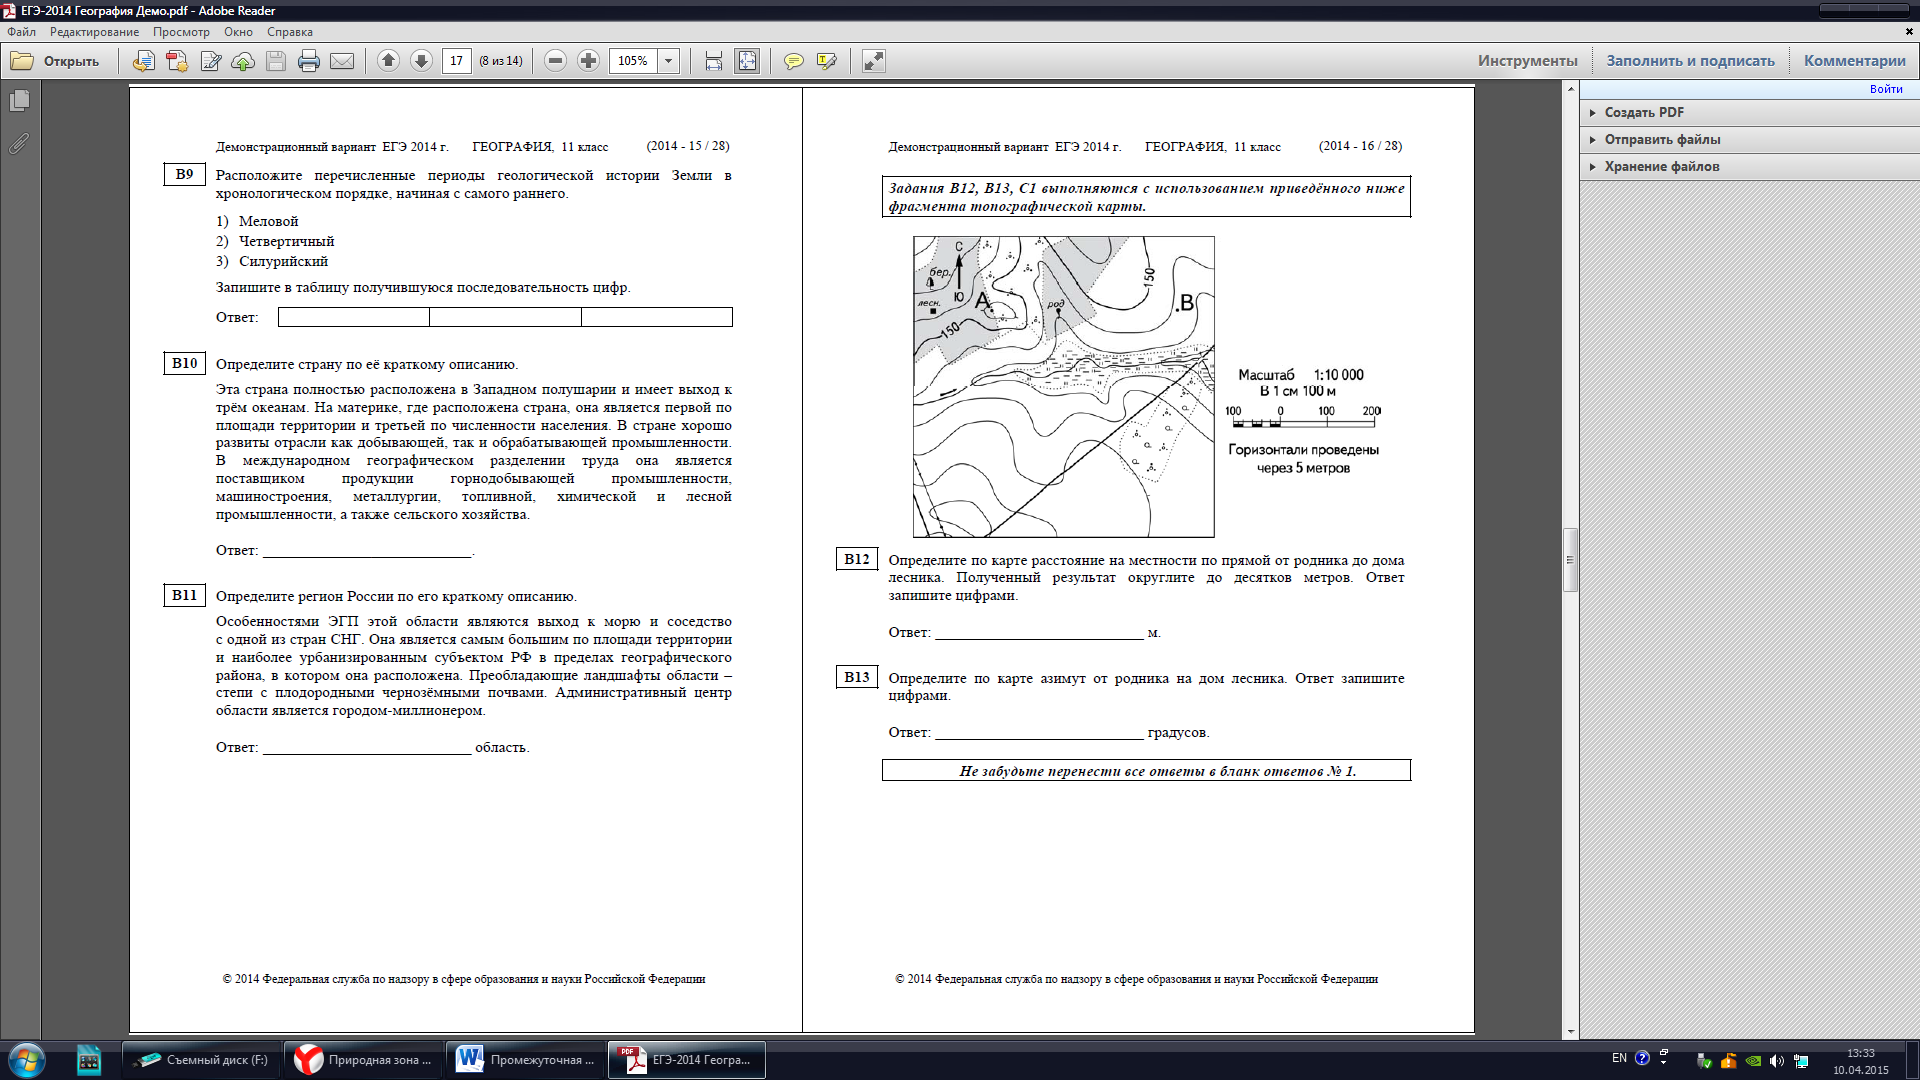
Task: Go to previous page with up arrow
Action: [388, 61]
